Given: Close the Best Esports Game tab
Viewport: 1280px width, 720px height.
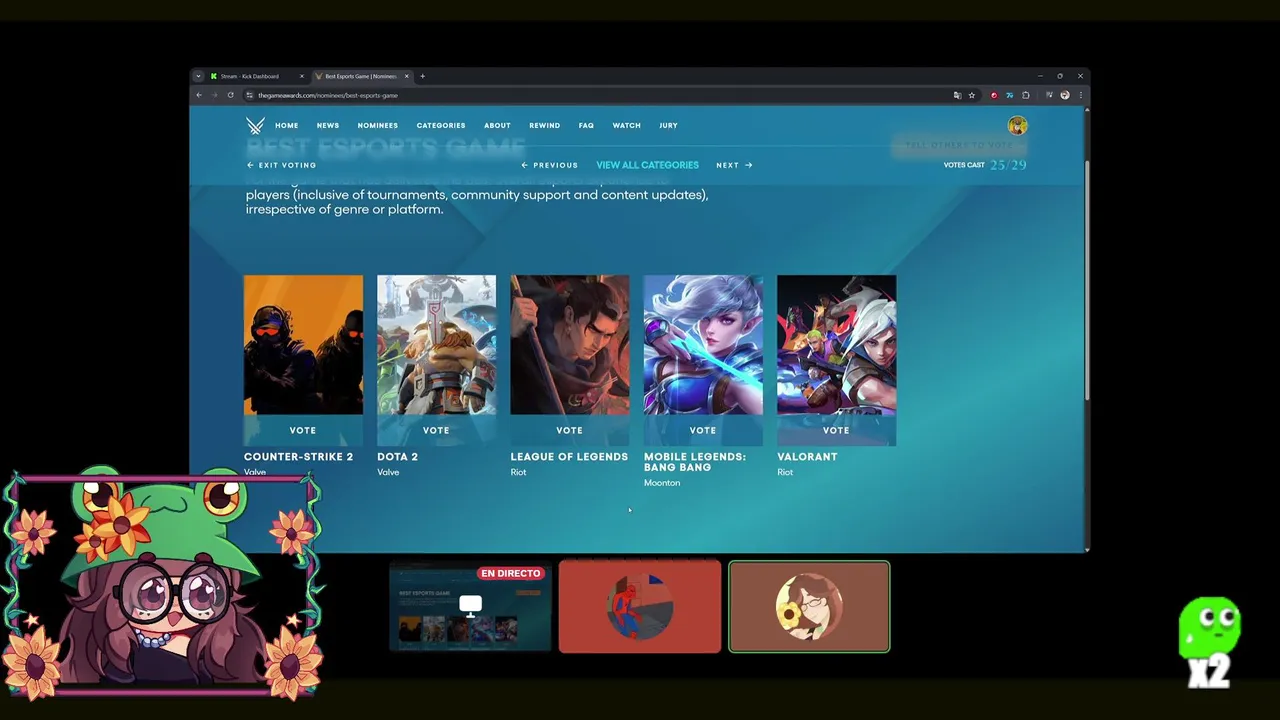Looking at the screenshot, I should pos(406,76).
